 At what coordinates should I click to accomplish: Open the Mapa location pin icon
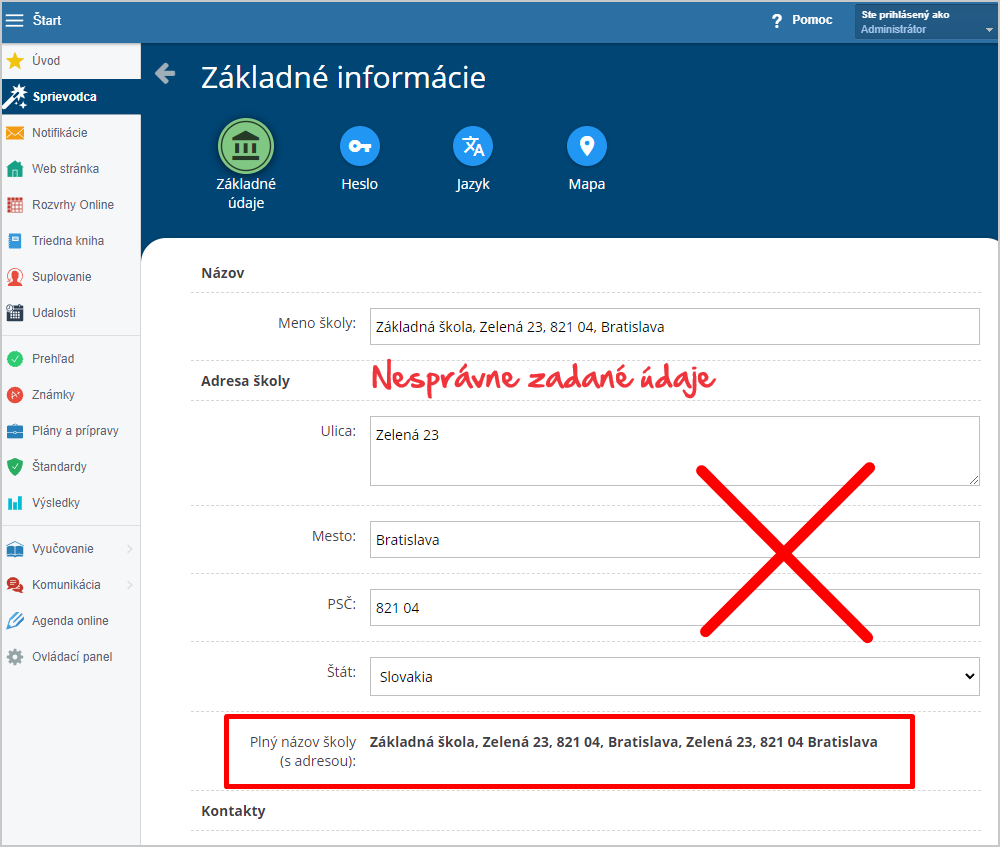tap(587, 146)
